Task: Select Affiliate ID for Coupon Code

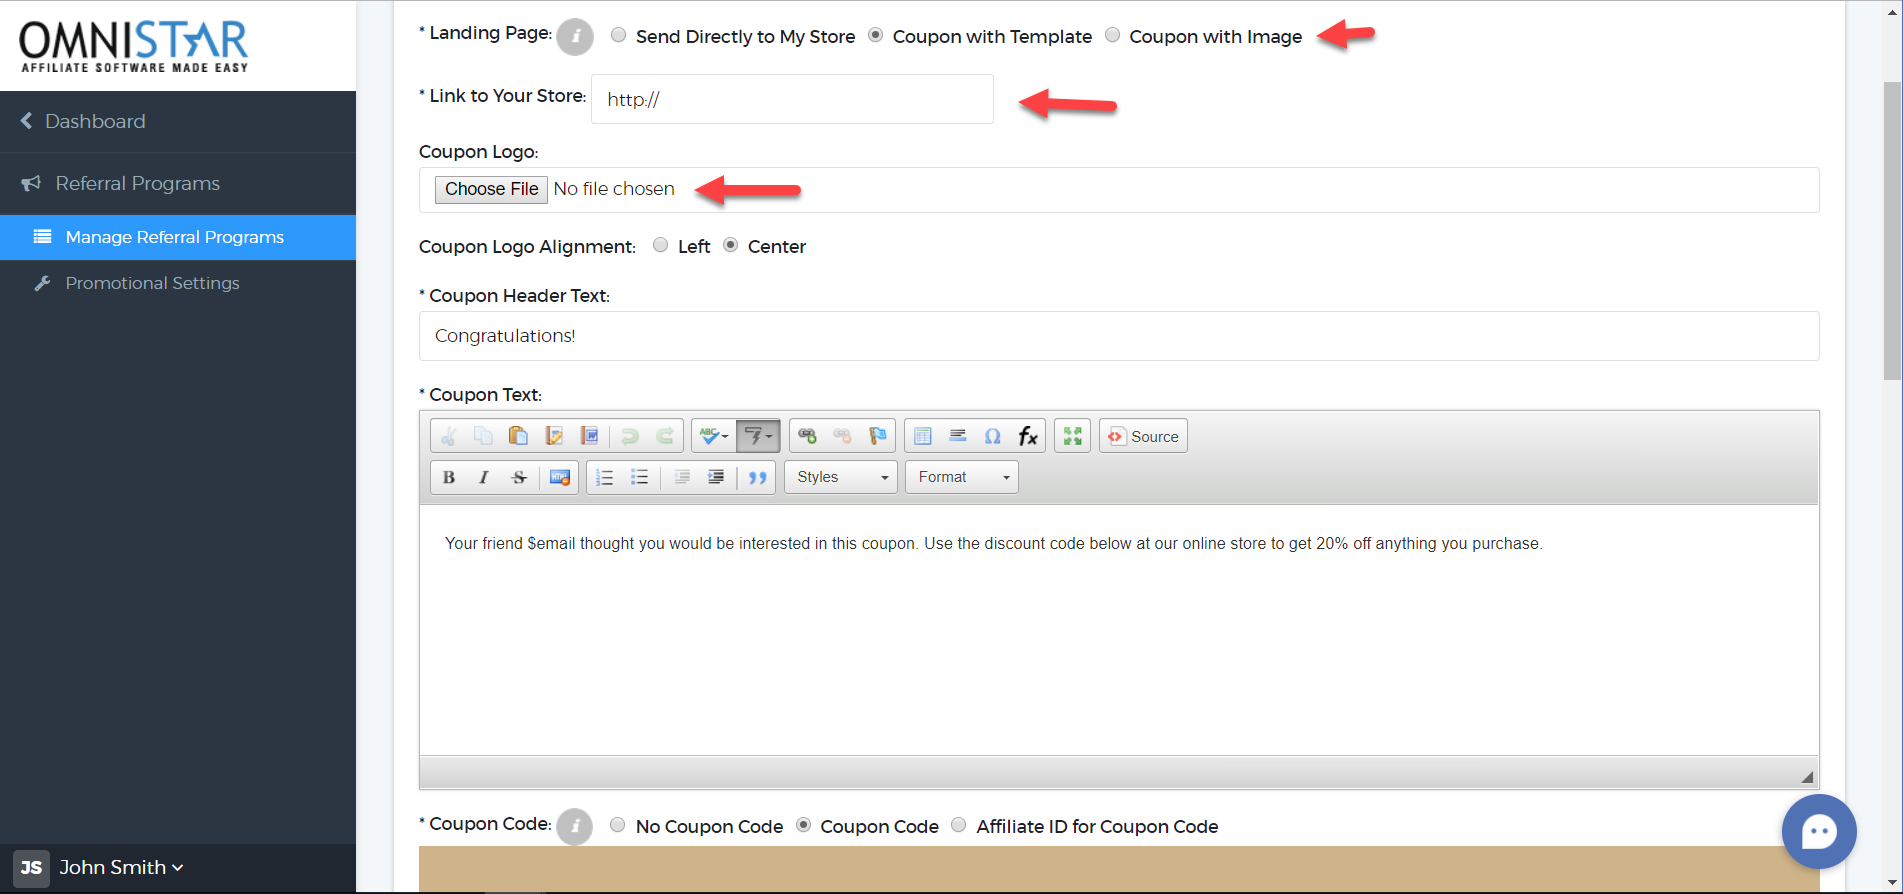Action: [x=959, y=825]
